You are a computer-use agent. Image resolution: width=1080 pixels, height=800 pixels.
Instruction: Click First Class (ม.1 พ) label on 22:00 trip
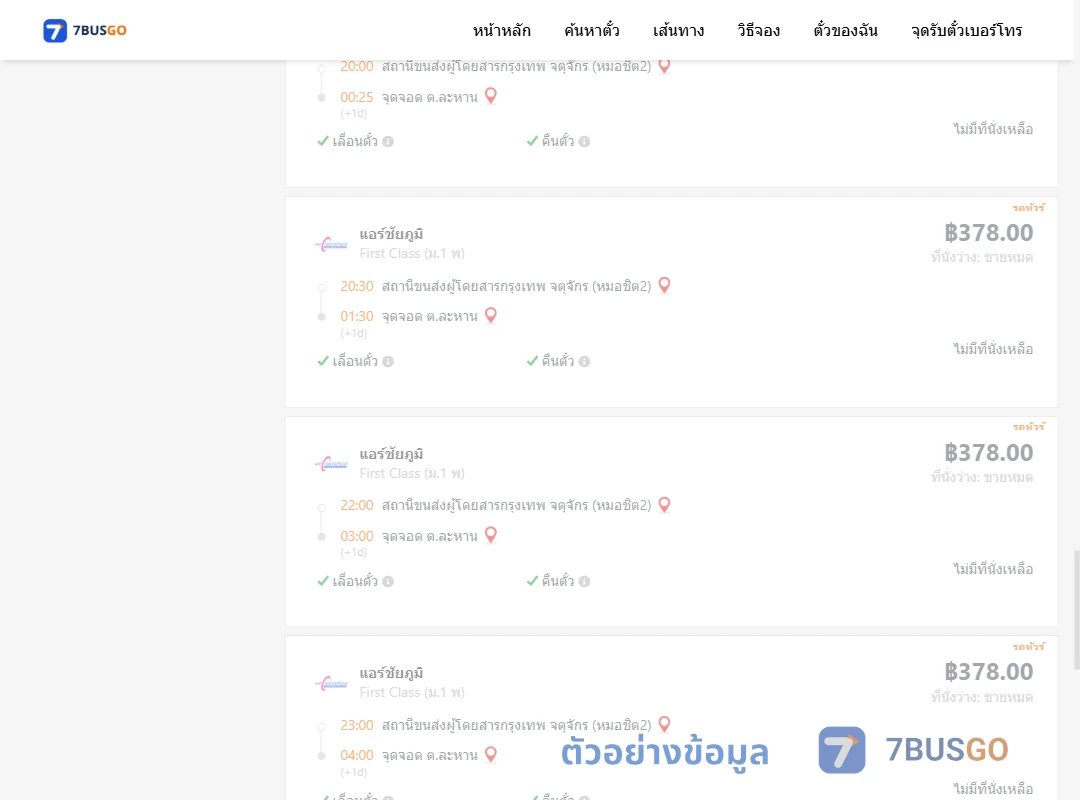coord(412,473)
